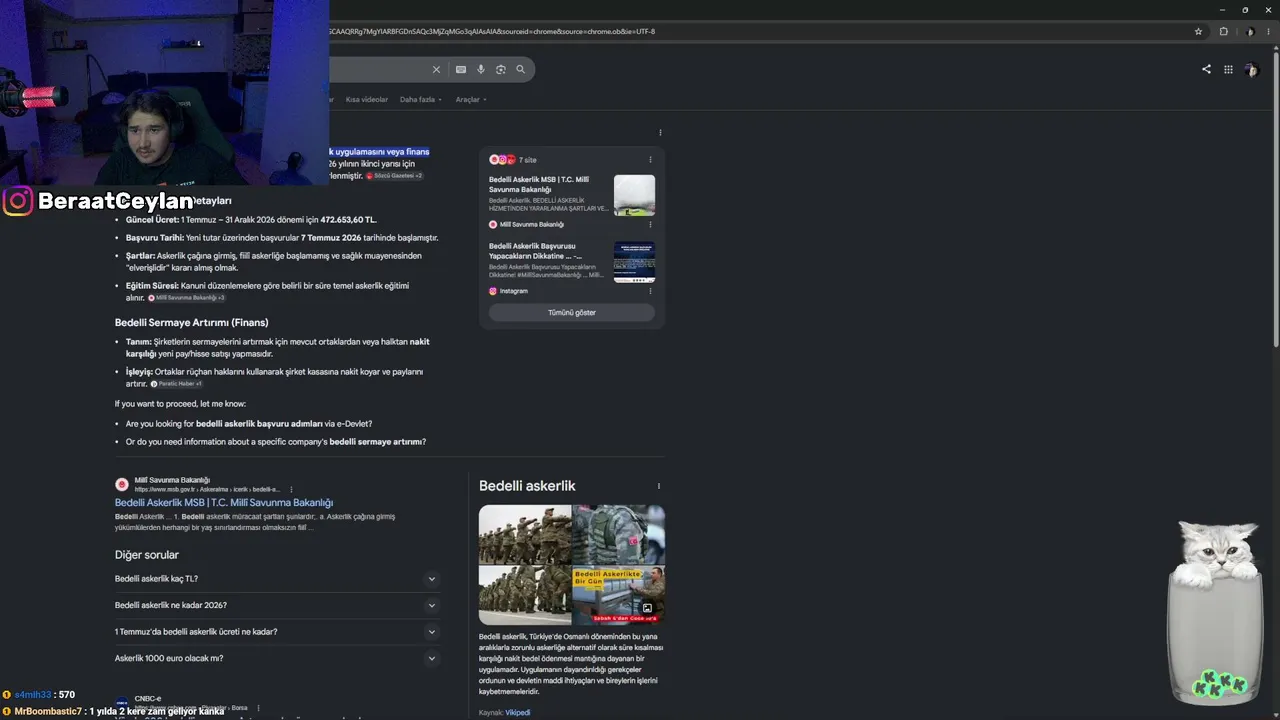Click the Diğer sorular heading
The height and width of the screenshot is (720, 1280).
[x=147, y=555]
